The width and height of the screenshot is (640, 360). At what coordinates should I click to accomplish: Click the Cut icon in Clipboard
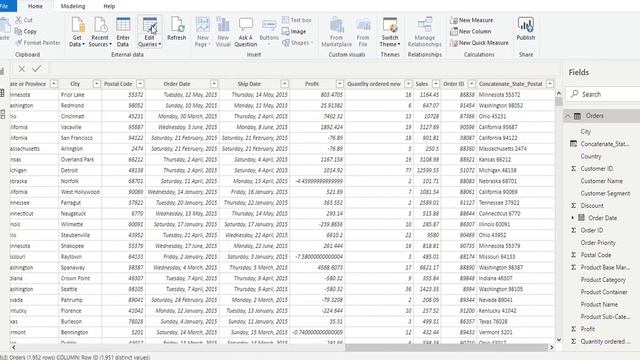(x=19, y=20)
